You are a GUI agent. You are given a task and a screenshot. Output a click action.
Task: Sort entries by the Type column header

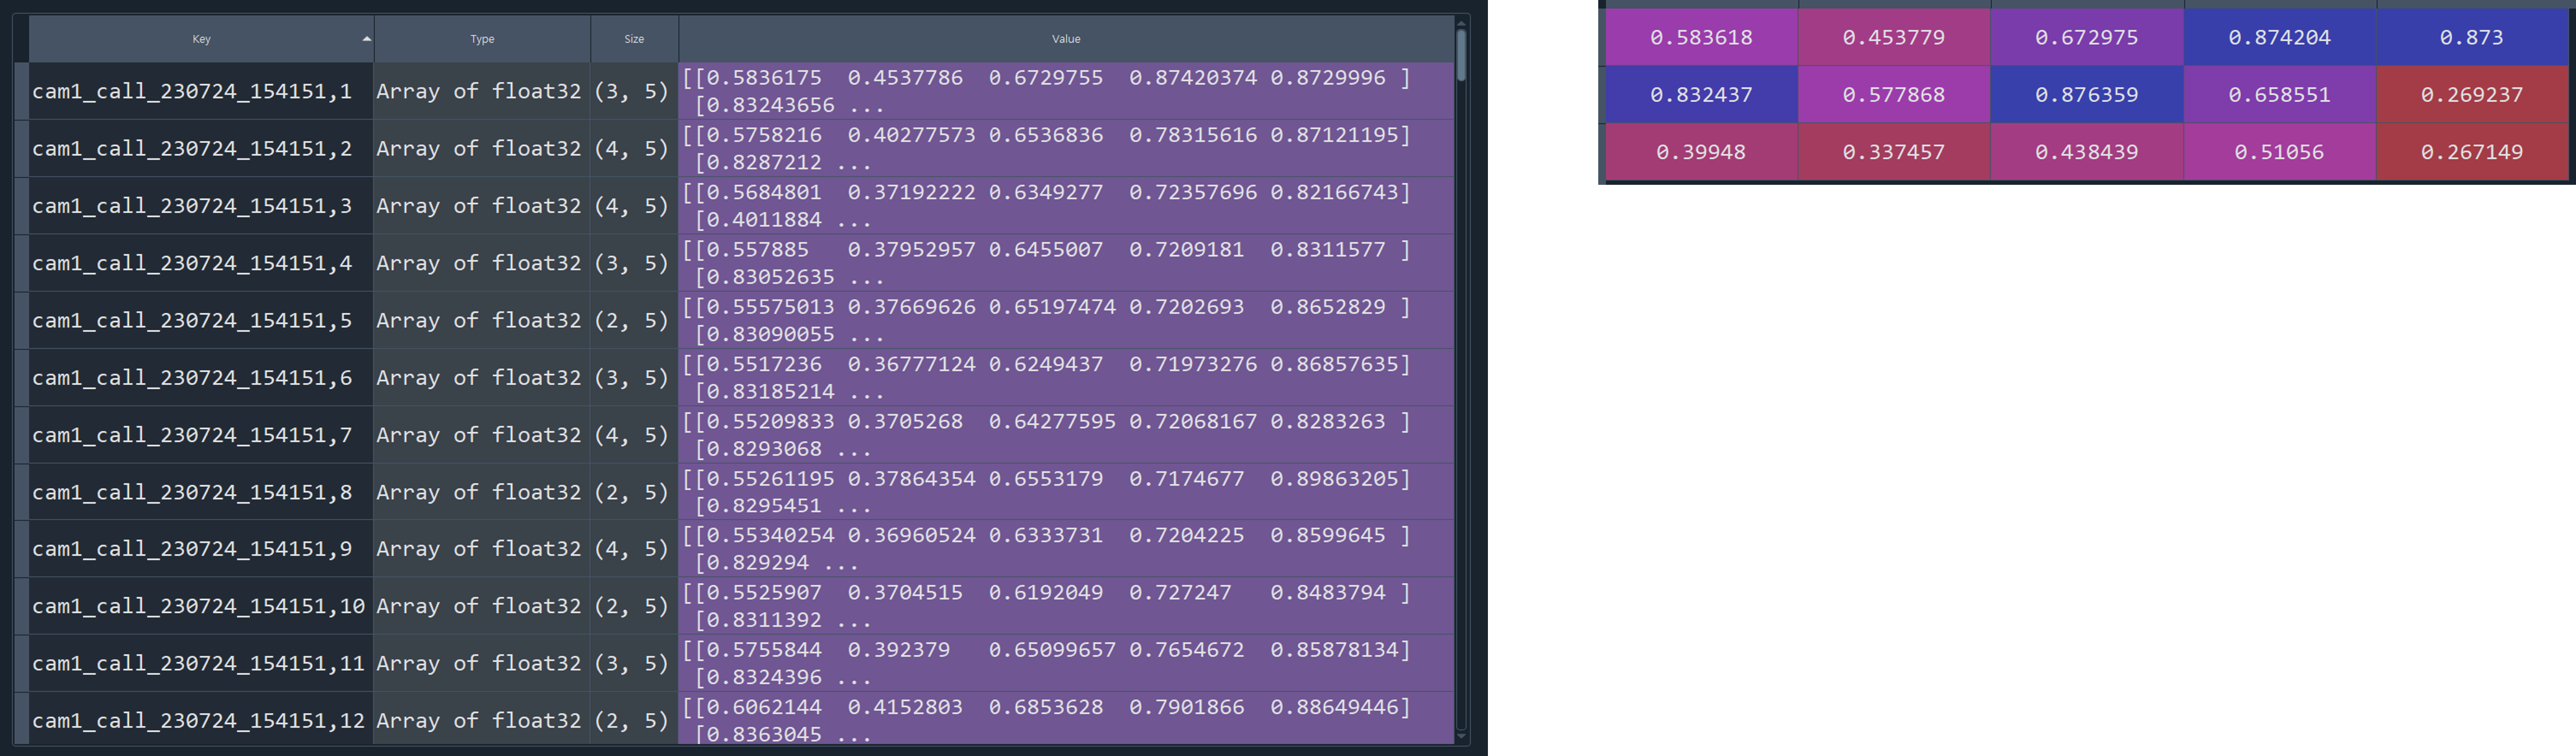(x=482, y=39)
